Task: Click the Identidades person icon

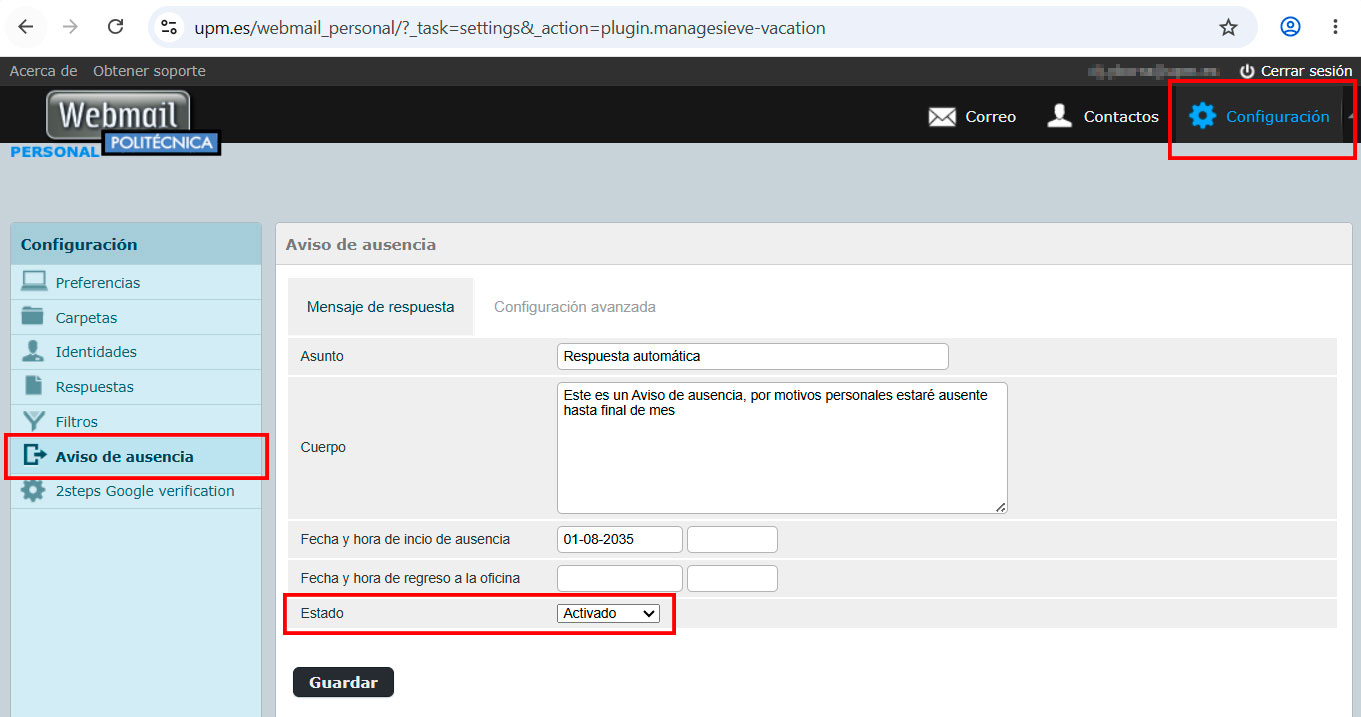Action: click(34, 351)
